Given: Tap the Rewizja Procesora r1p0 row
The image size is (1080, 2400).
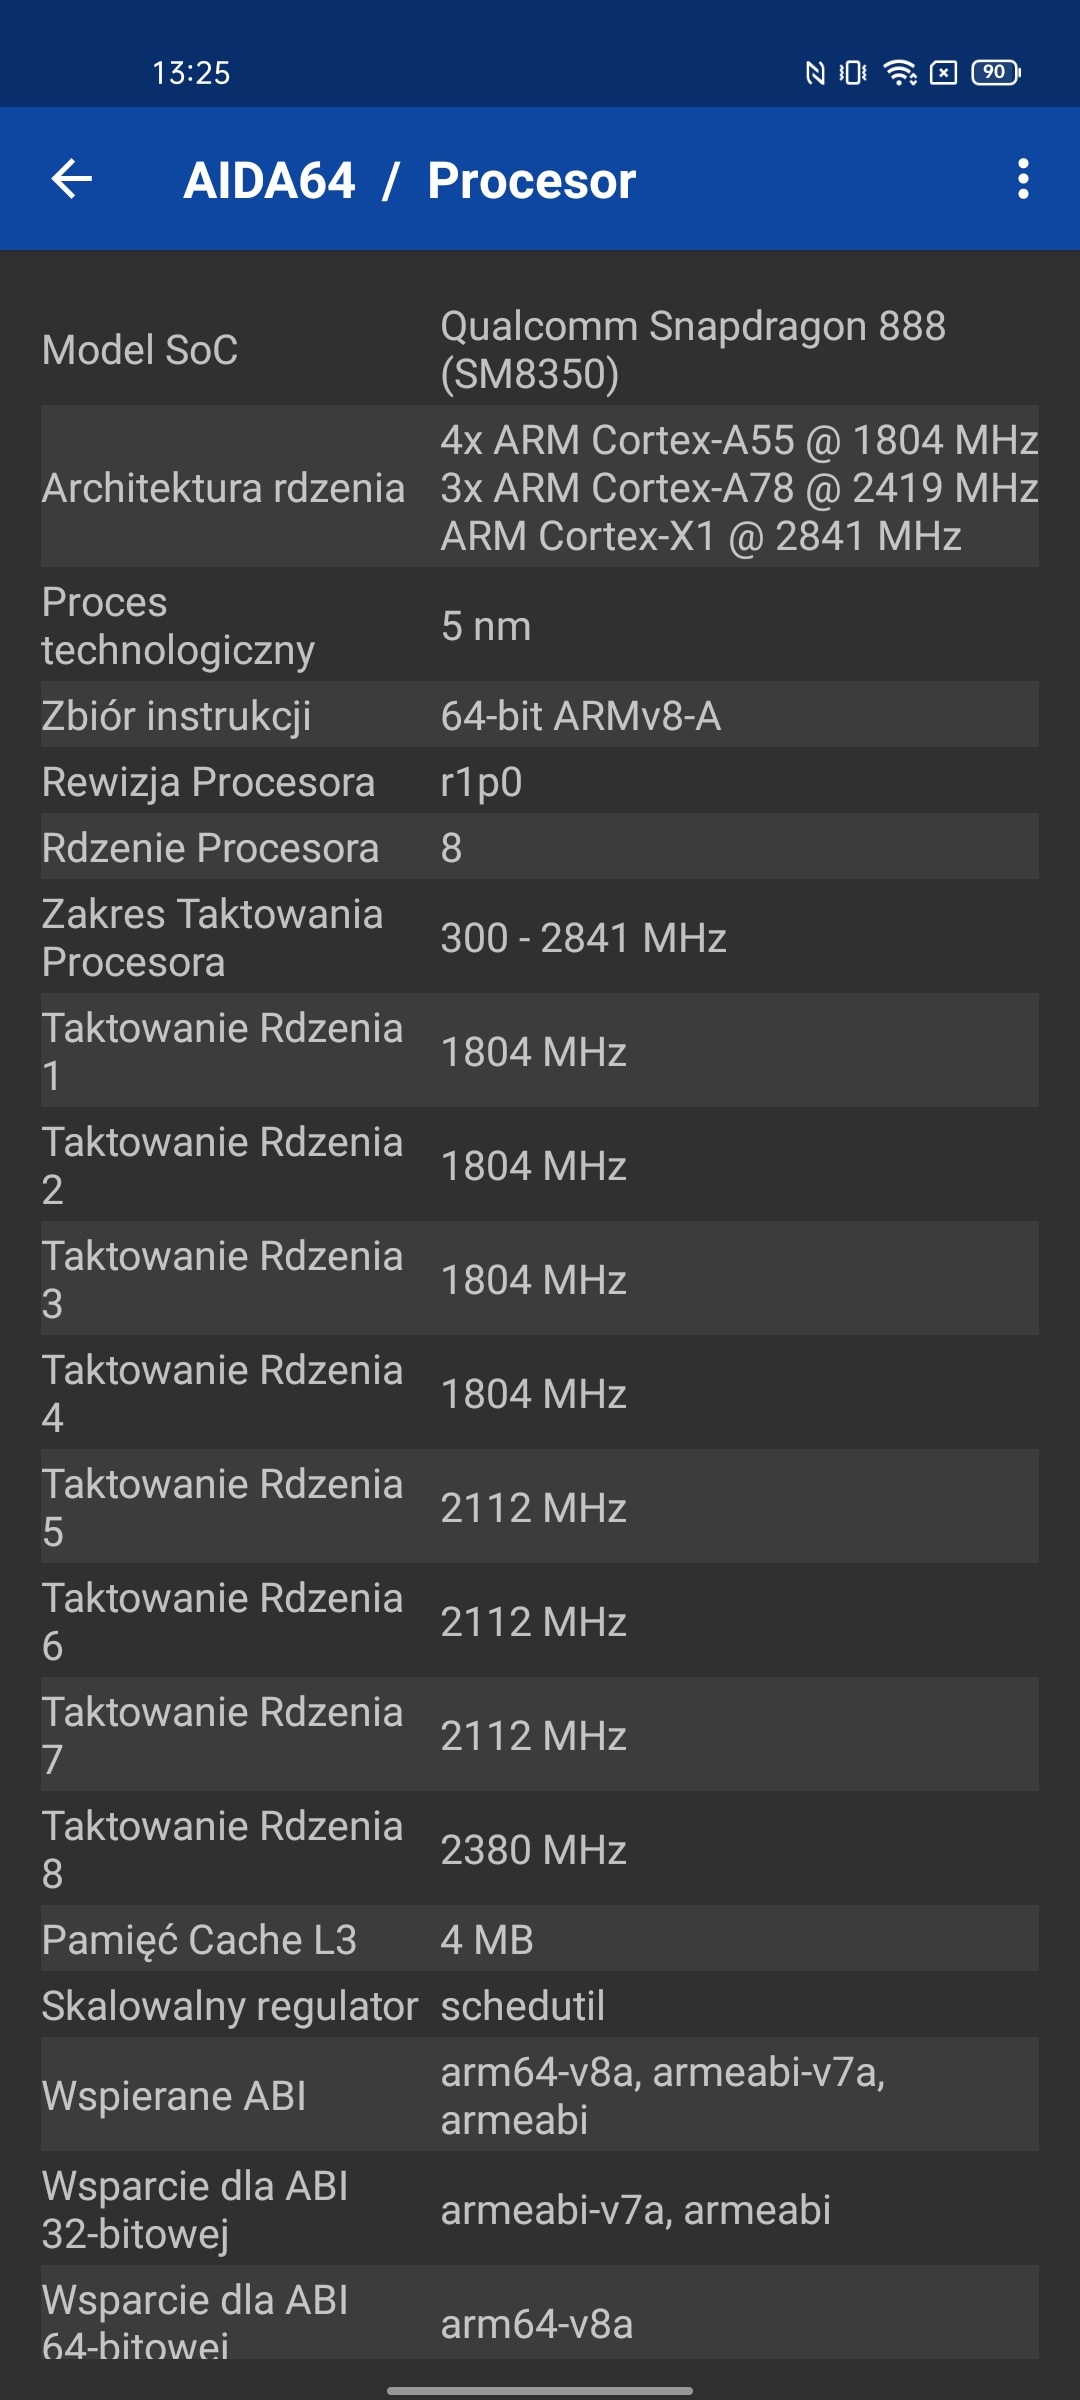Looking at the screenshot, I should [x=540, y=782].
